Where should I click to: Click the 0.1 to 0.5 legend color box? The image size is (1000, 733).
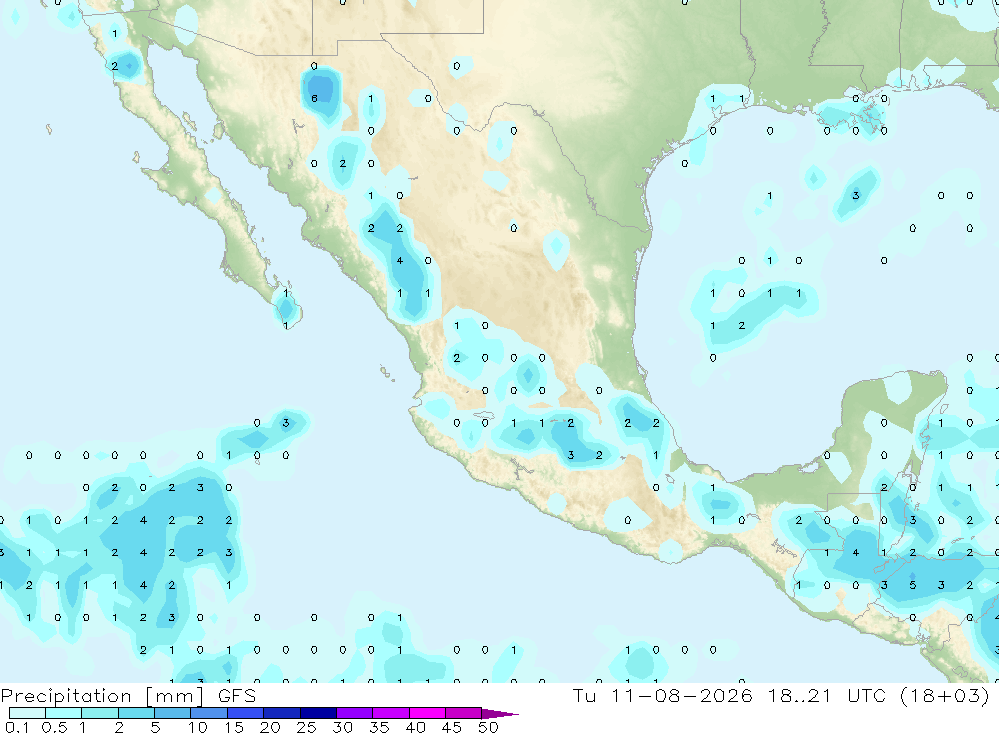click(27, 713)
